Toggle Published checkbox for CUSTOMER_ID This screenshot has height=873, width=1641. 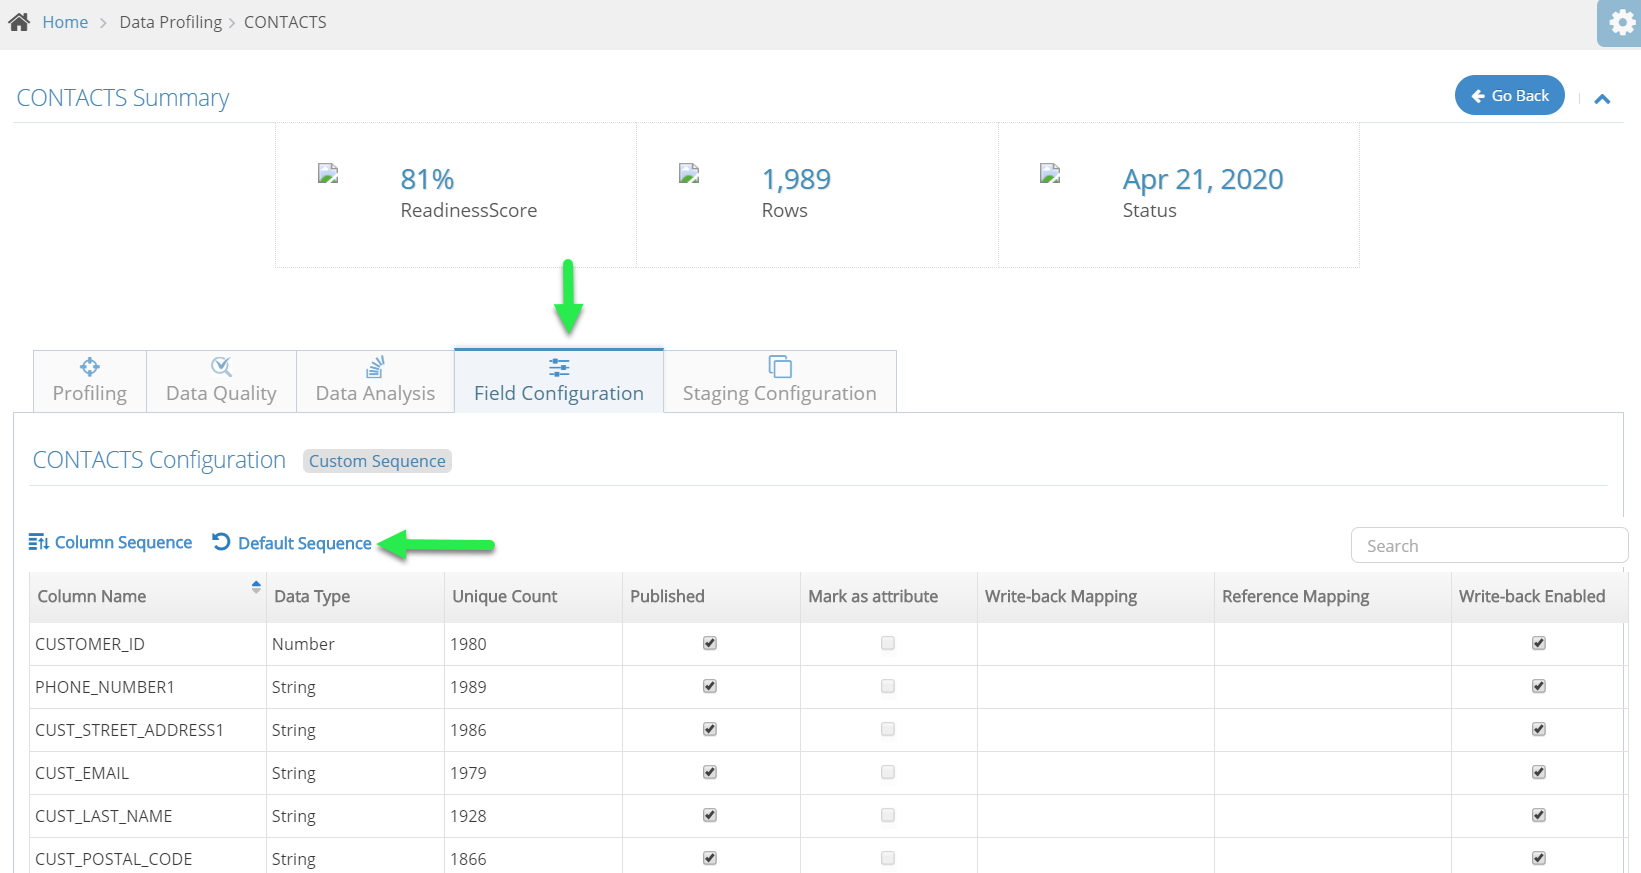(x=710, y=643)
